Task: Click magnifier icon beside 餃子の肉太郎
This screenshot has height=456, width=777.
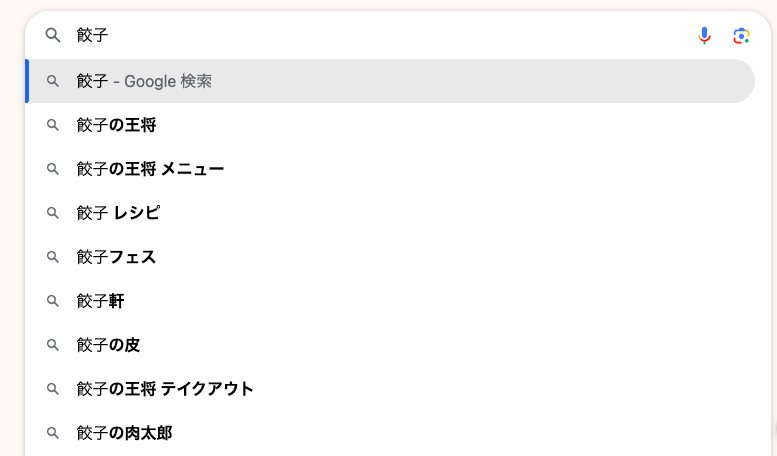Action: click(53, 433)
